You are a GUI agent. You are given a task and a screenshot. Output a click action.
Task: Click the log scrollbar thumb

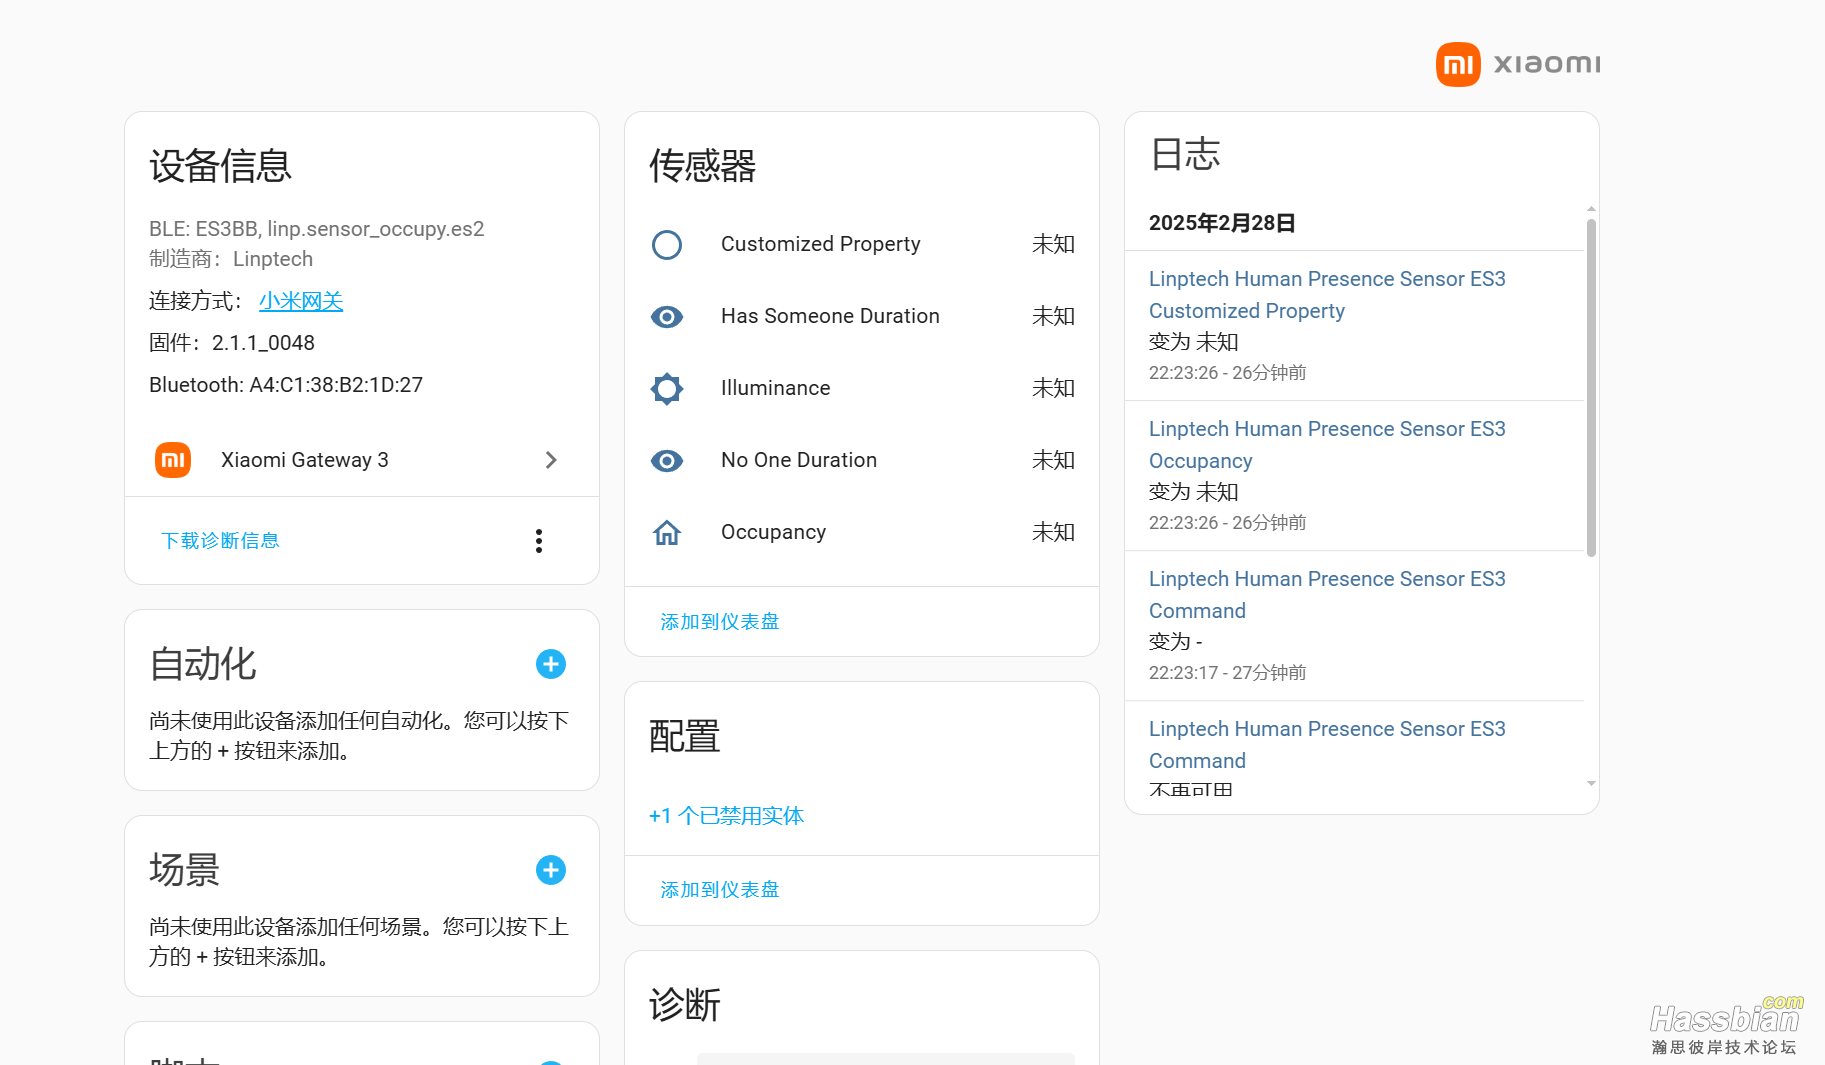(1591, 387)
